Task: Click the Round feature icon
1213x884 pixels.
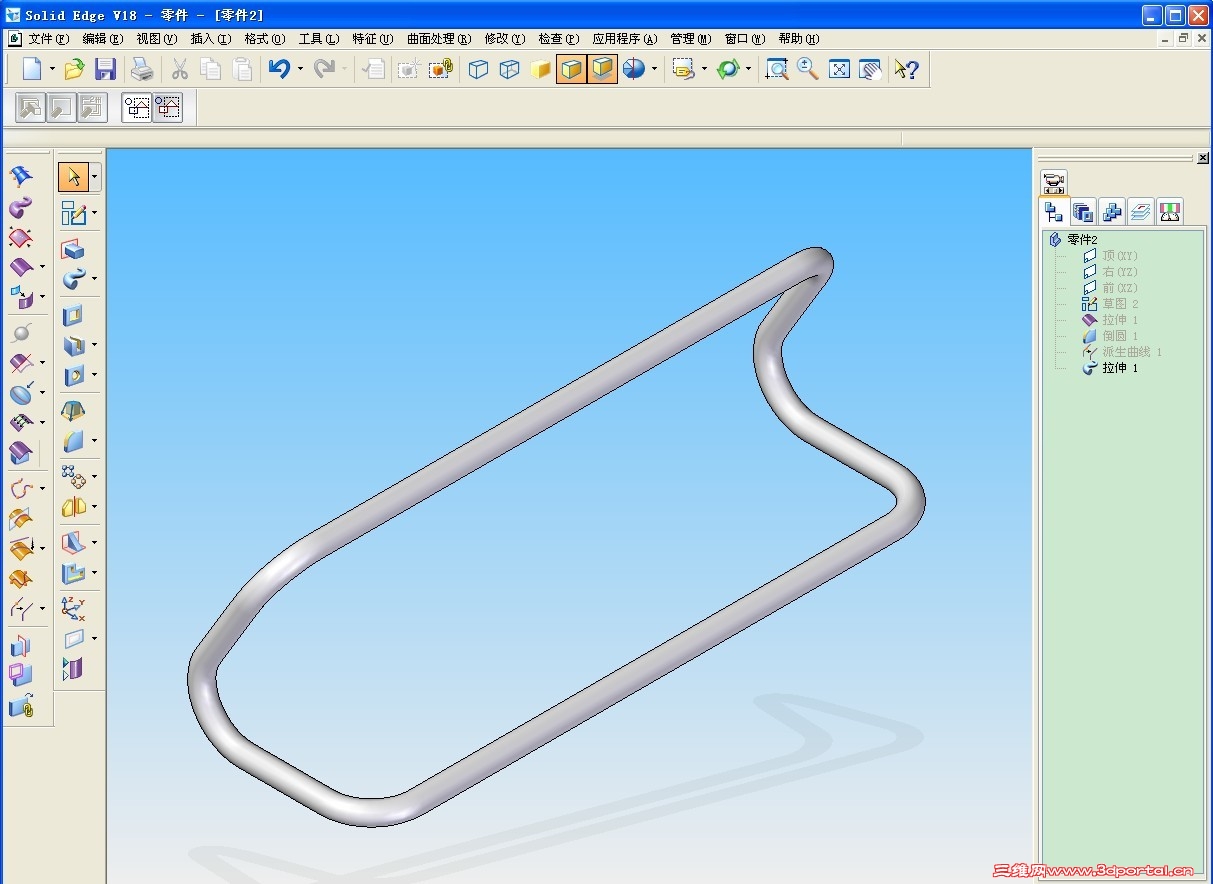Action: point(73,441)
